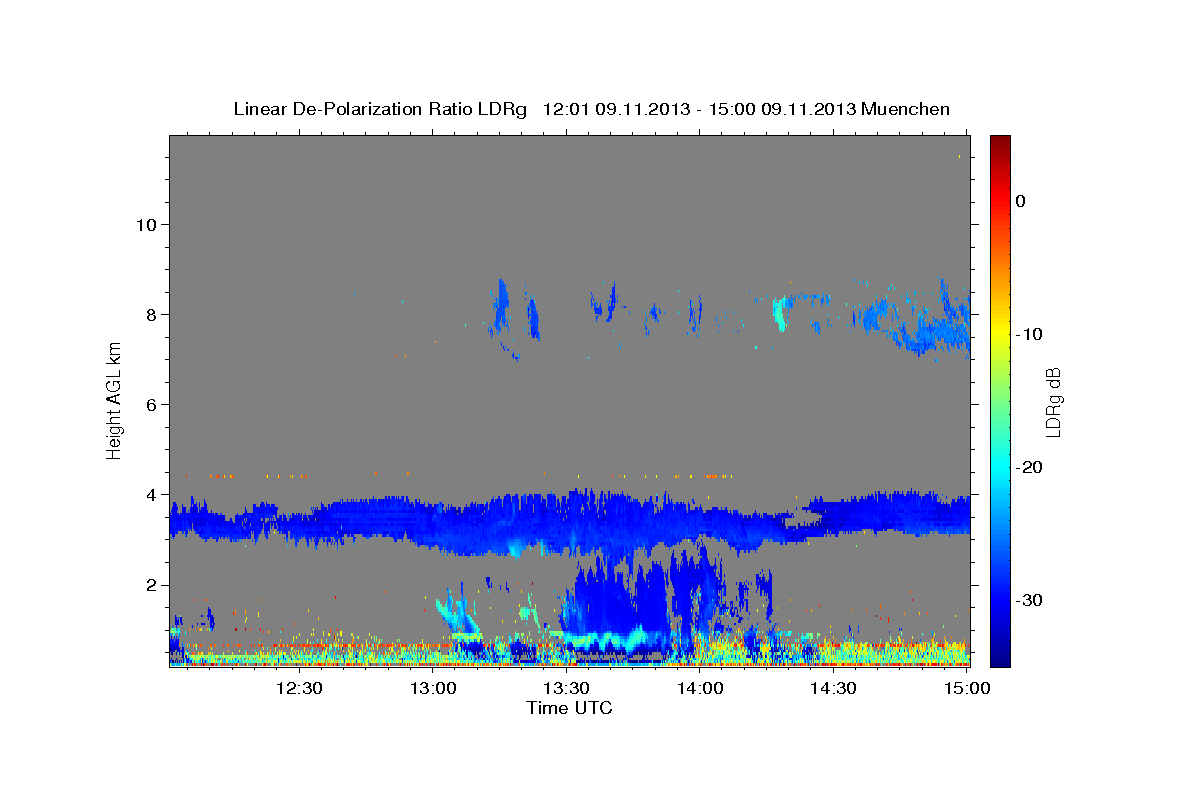Click the 'Muenchen' location text in title
This screenshot has width=1200, height=800.
(x=907, y=109)
